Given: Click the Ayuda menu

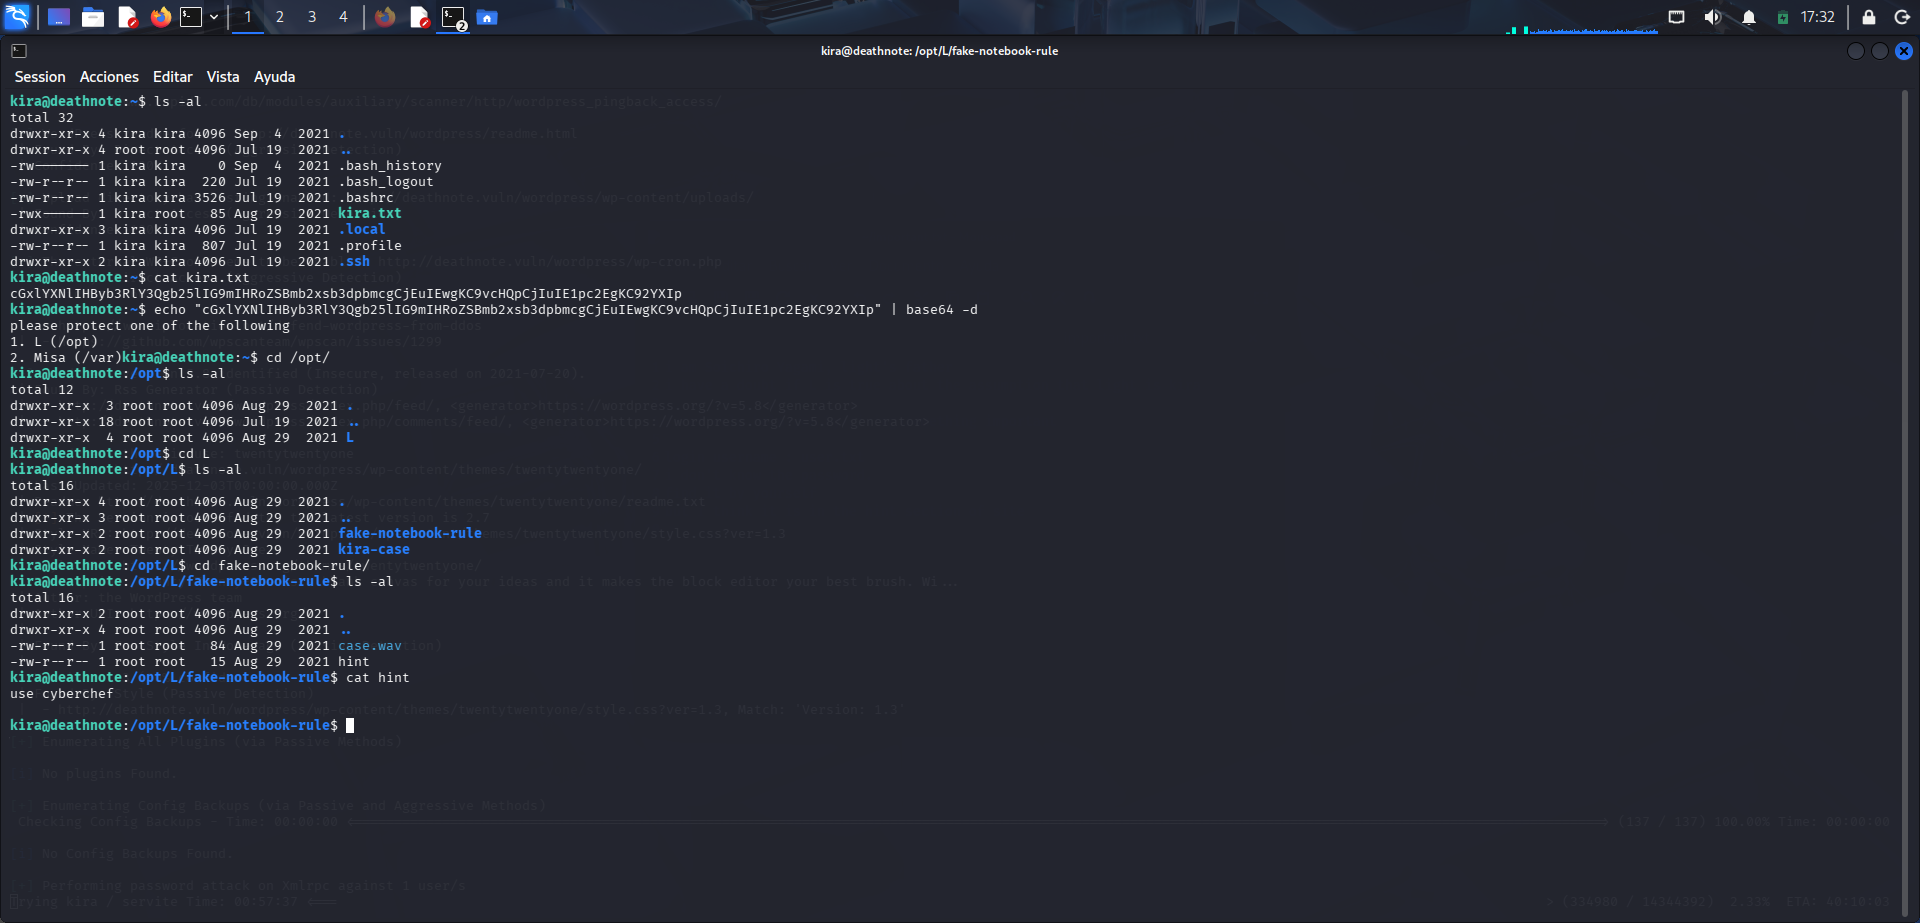Looking at the screenshot, I should point(274,77).
